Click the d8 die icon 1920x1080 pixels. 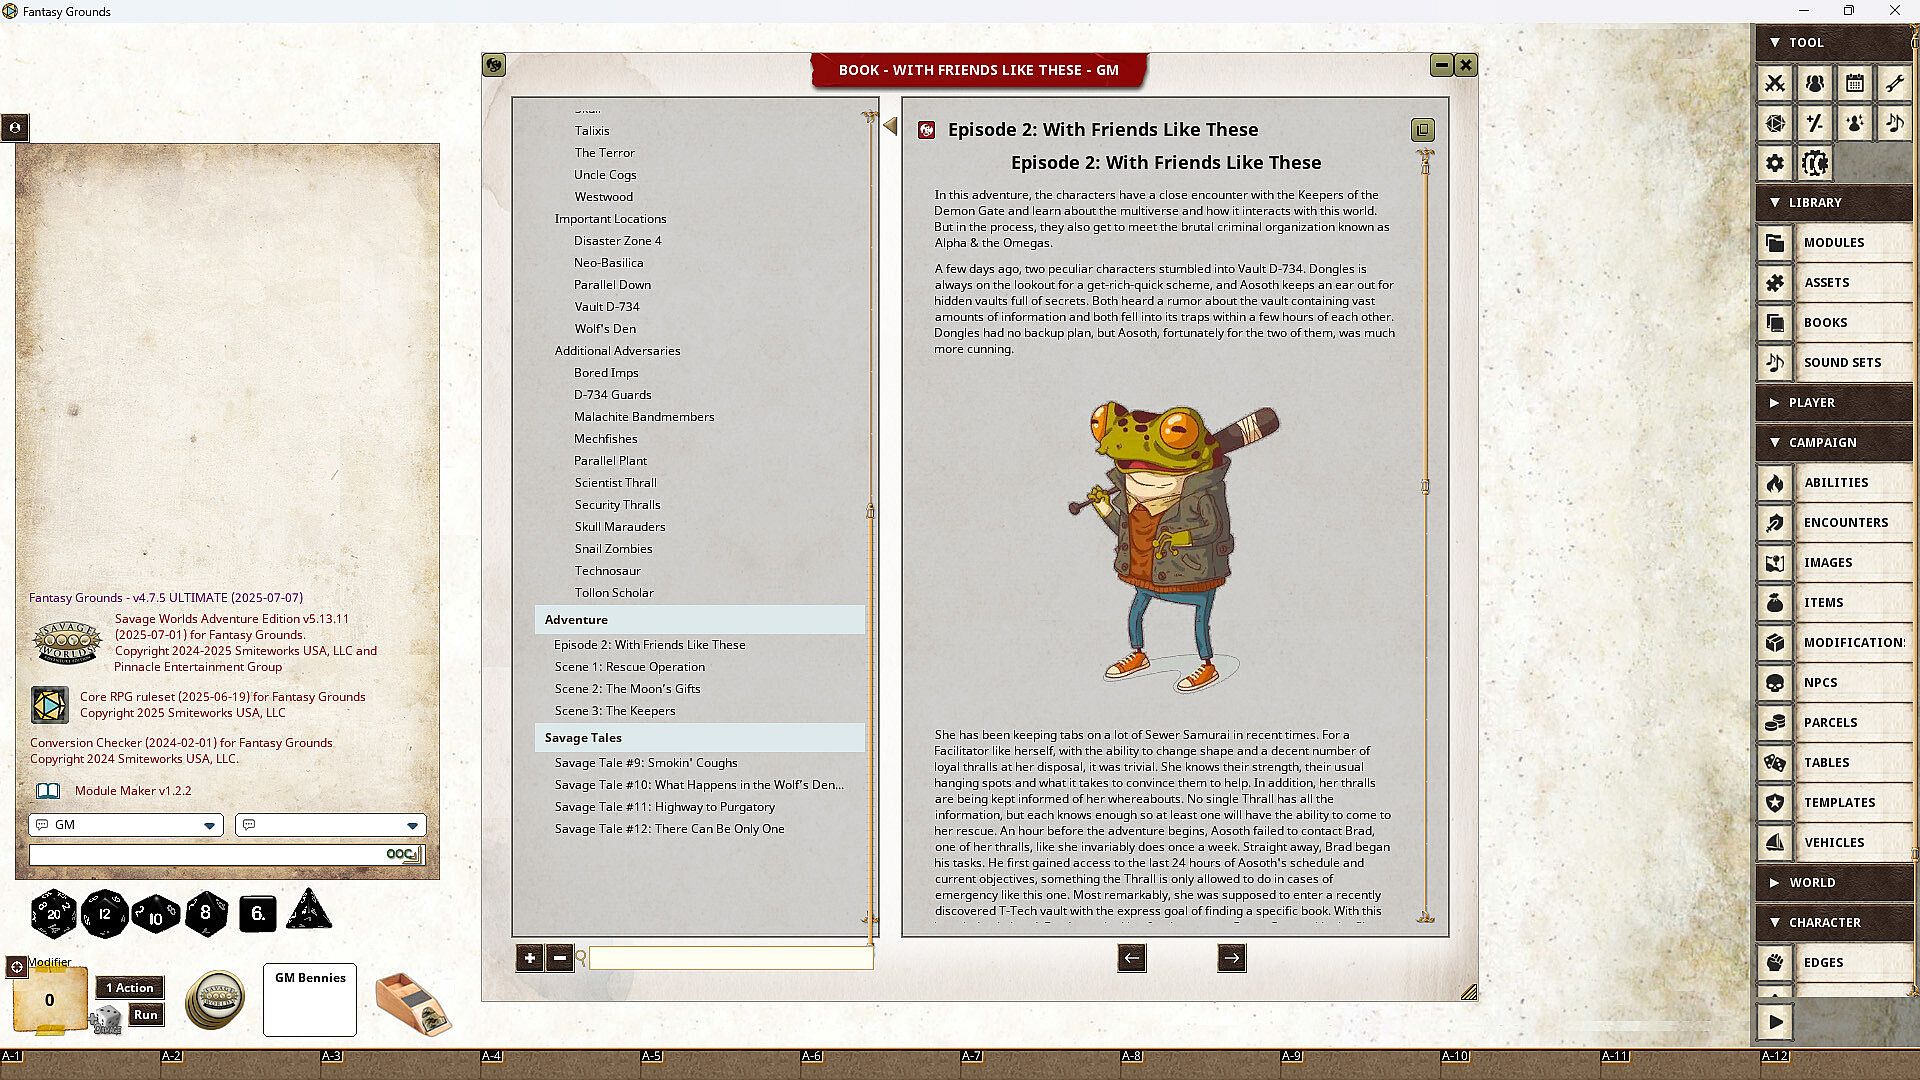206,913
